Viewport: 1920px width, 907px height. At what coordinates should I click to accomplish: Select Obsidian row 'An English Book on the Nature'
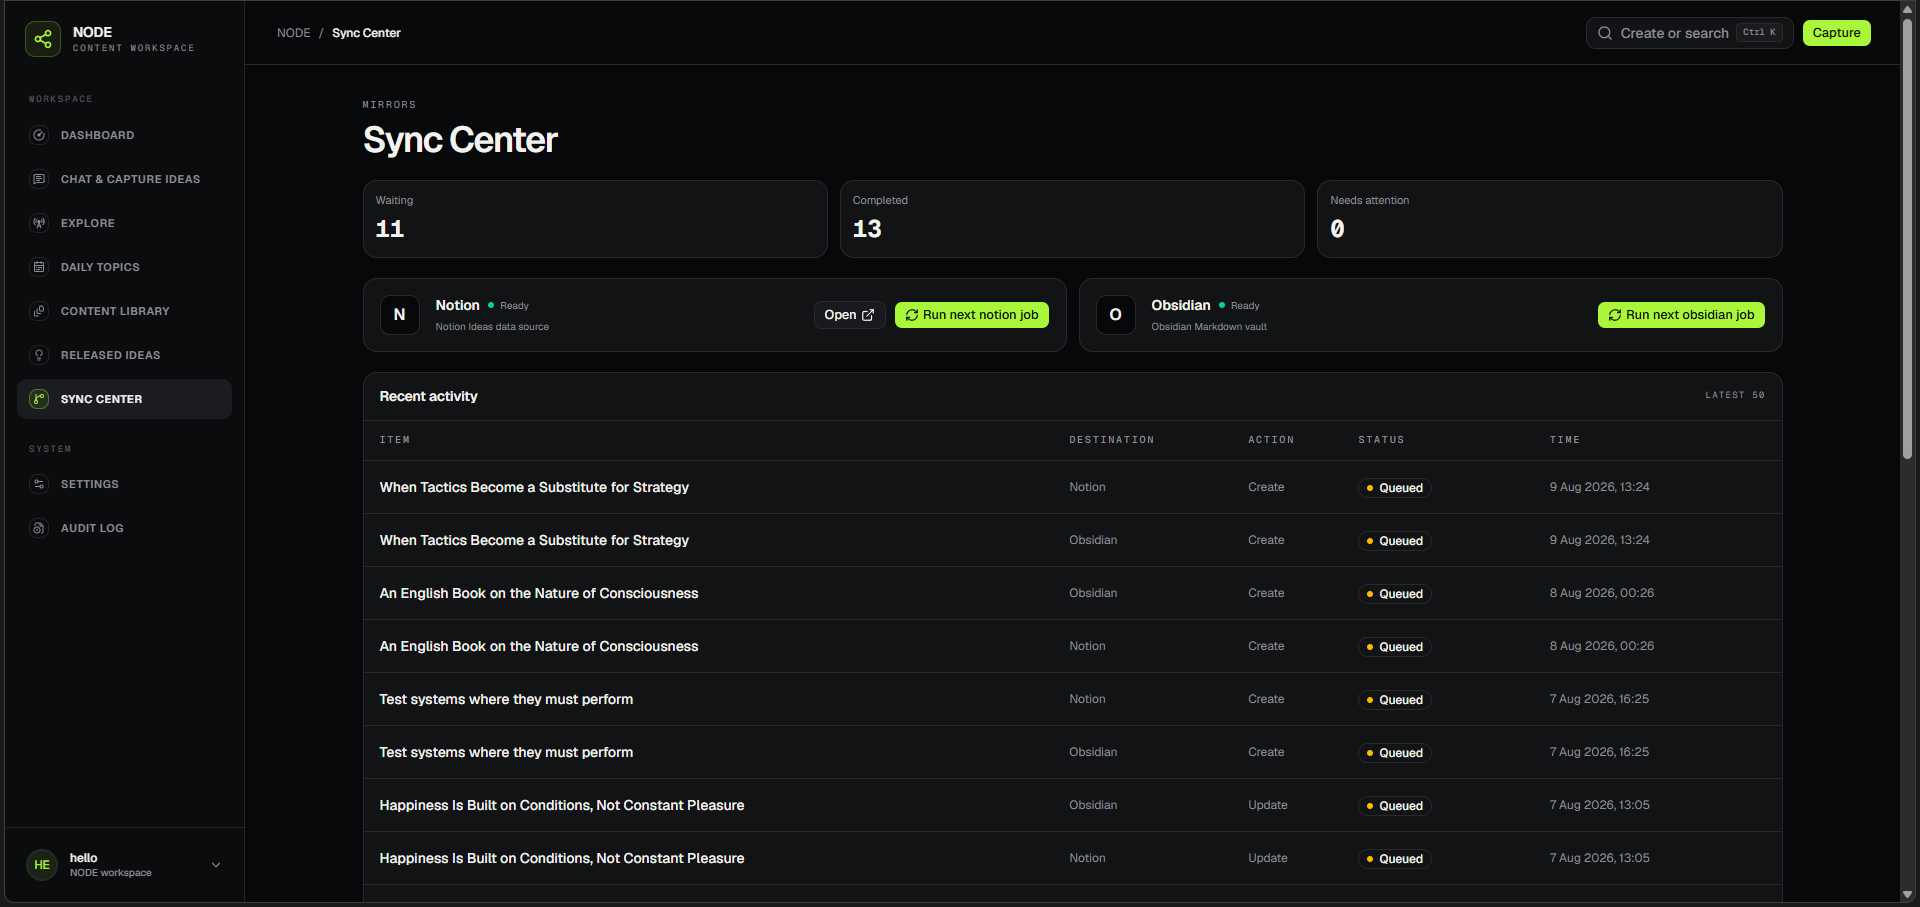(1072, 593)
